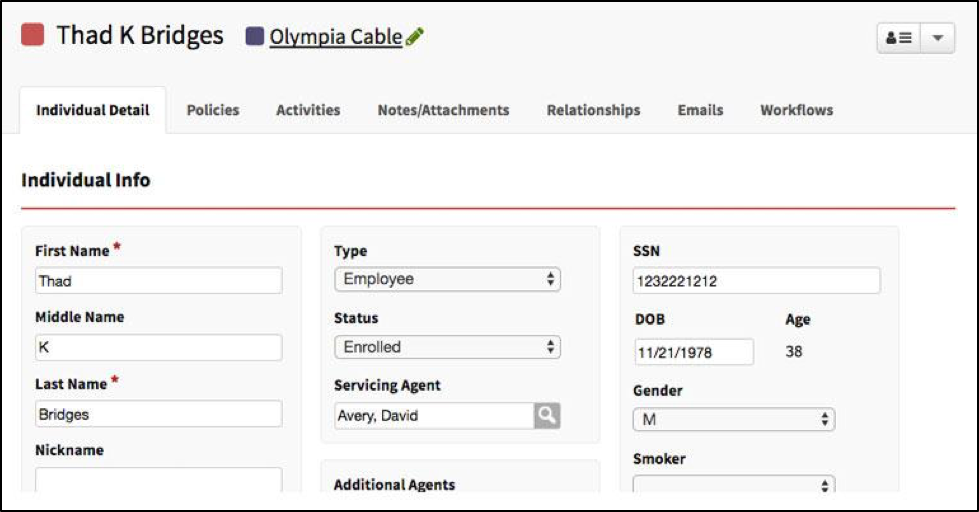Click the First Name input field
Viewport: 979px width, 512px height.
pos(159,281)
